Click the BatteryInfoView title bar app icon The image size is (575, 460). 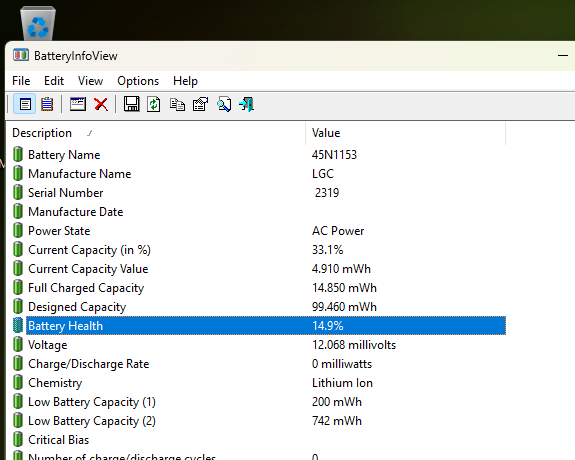pos(21,55)
